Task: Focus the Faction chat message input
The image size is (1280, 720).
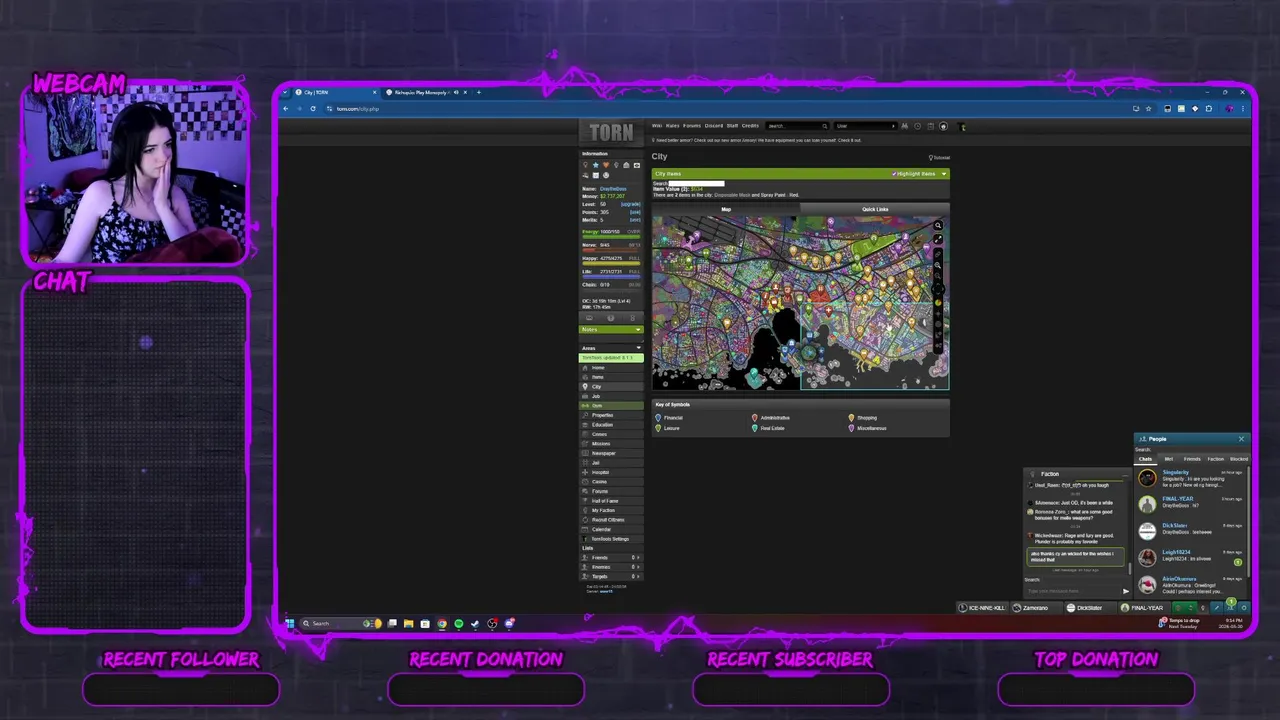Action: tap(1073, 591)
